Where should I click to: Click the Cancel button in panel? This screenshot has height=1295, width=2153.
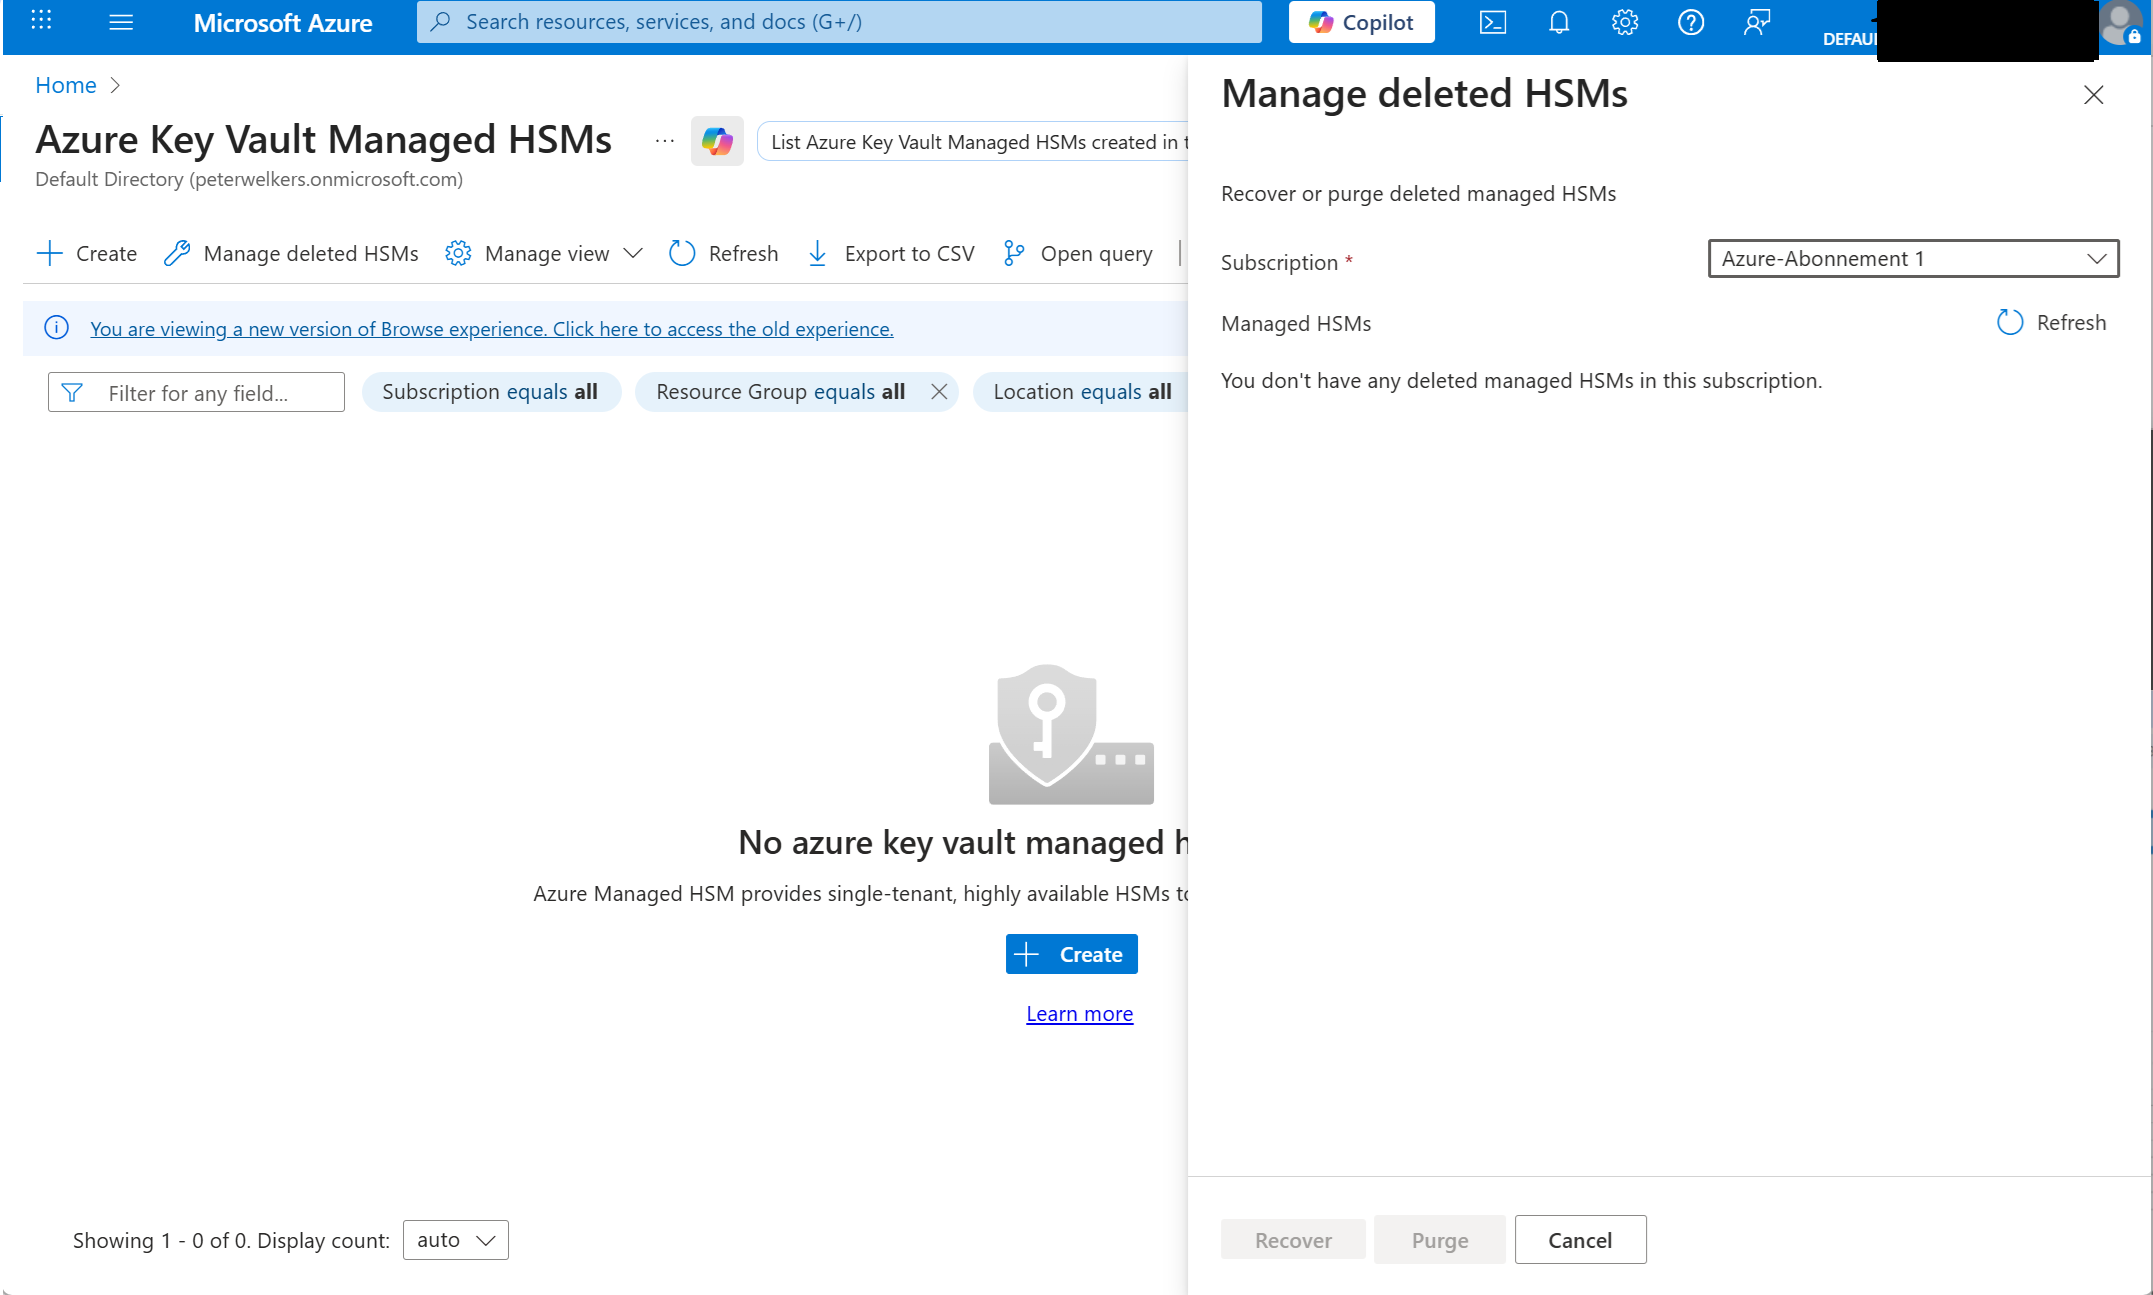click(1579, 1240)
